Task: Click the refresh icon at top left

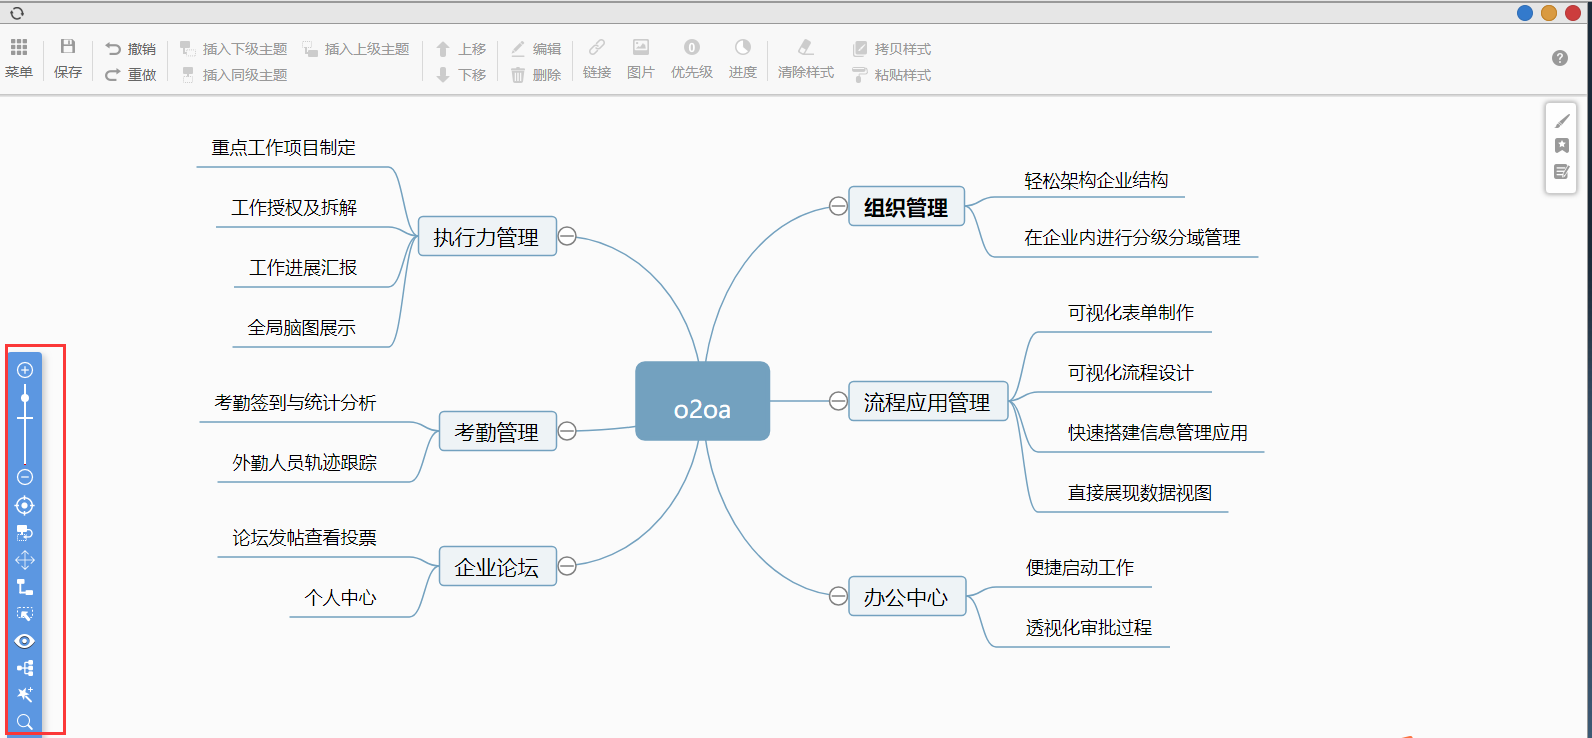Action: tap(16, 13)
